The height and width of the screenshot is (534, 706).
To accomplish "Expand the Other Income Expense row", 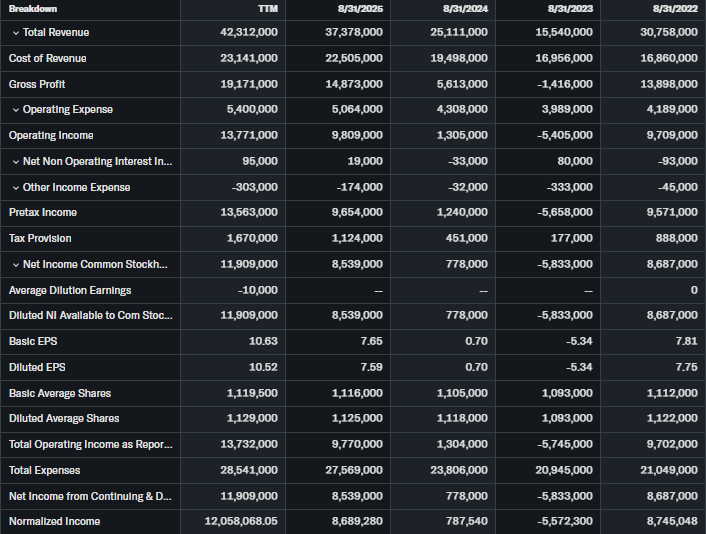I will point(15,187).
